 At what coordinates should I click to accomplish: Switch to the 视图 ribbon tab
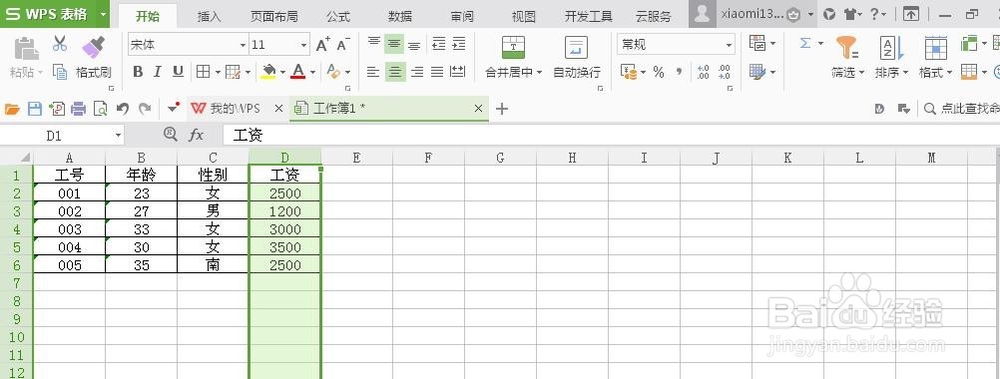[x=524, y=17]
